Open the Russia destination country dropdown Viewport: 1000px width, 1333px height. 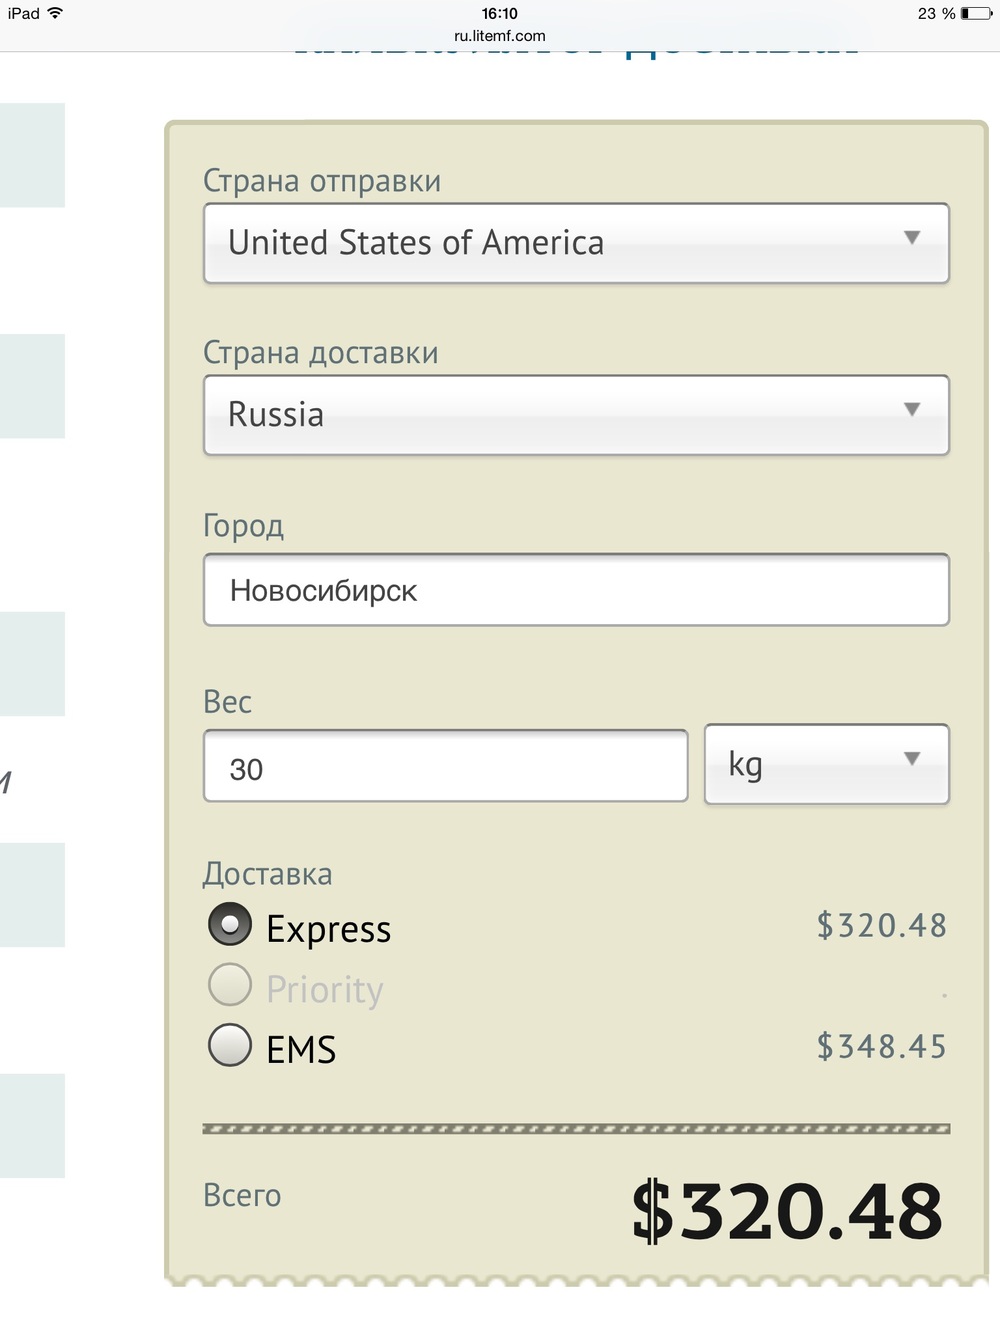pyautogui.click(x=576, y=415)
